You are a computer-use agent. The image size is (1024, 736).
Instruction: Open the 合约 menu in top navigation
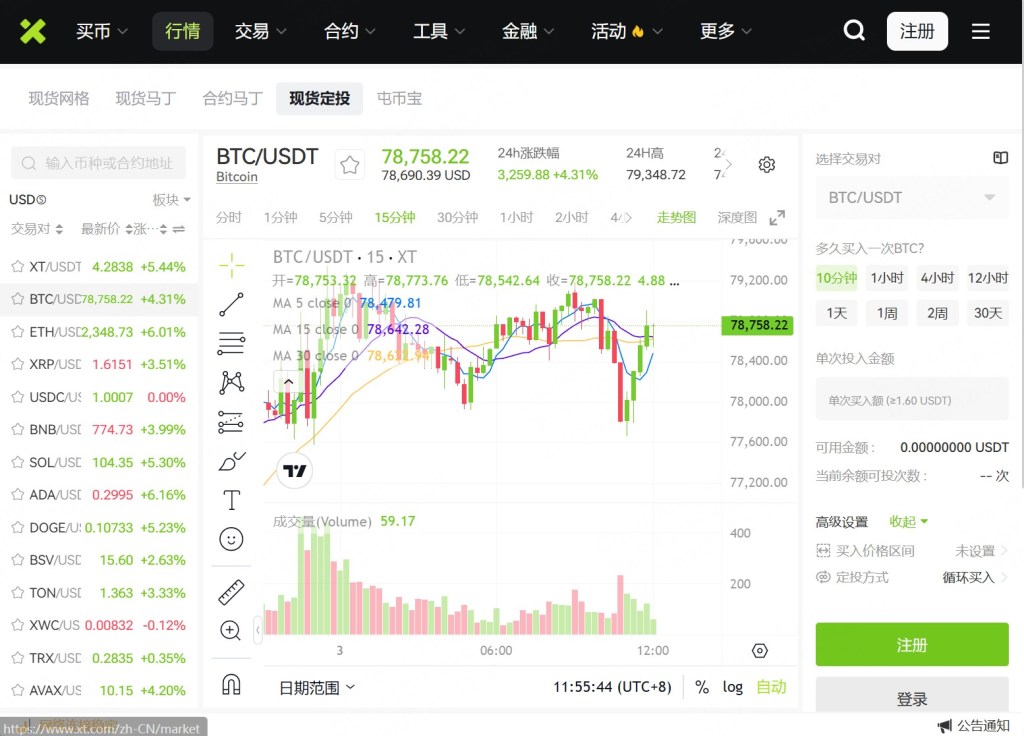[347, 31]
